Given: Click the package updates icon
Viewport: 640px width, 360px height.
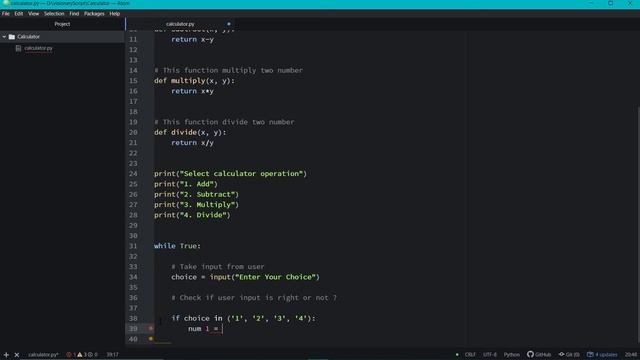Looking at the screenshot, I should (590, 354).
